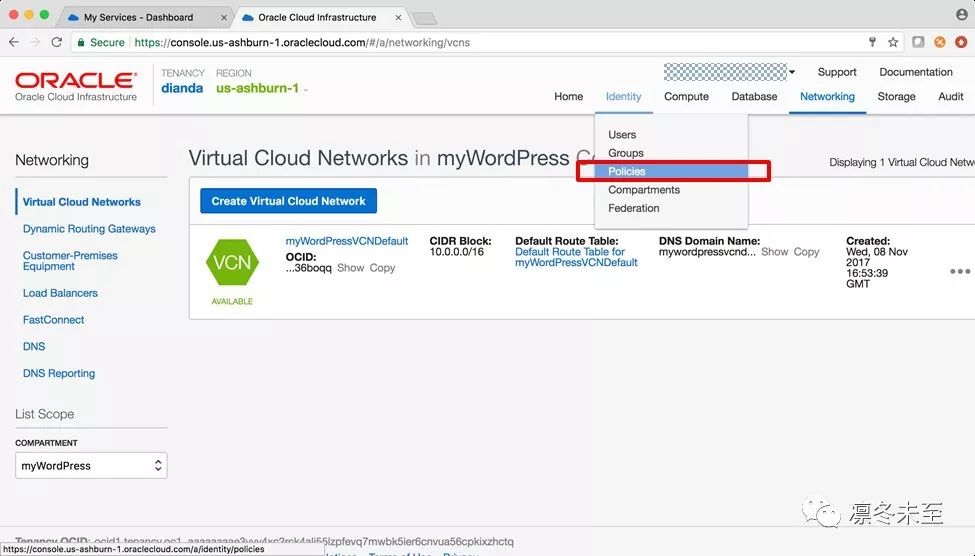Screen dimensions: 975x556
Task: Open the Home menu
Action: [x=568, y=96]
